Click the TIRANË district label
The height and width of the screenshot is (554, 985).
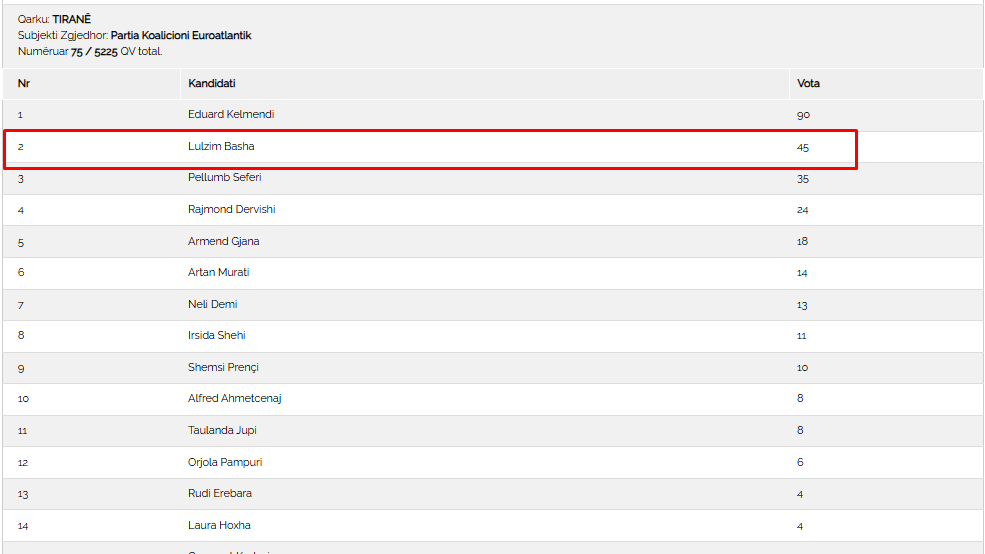coord(71,19)
